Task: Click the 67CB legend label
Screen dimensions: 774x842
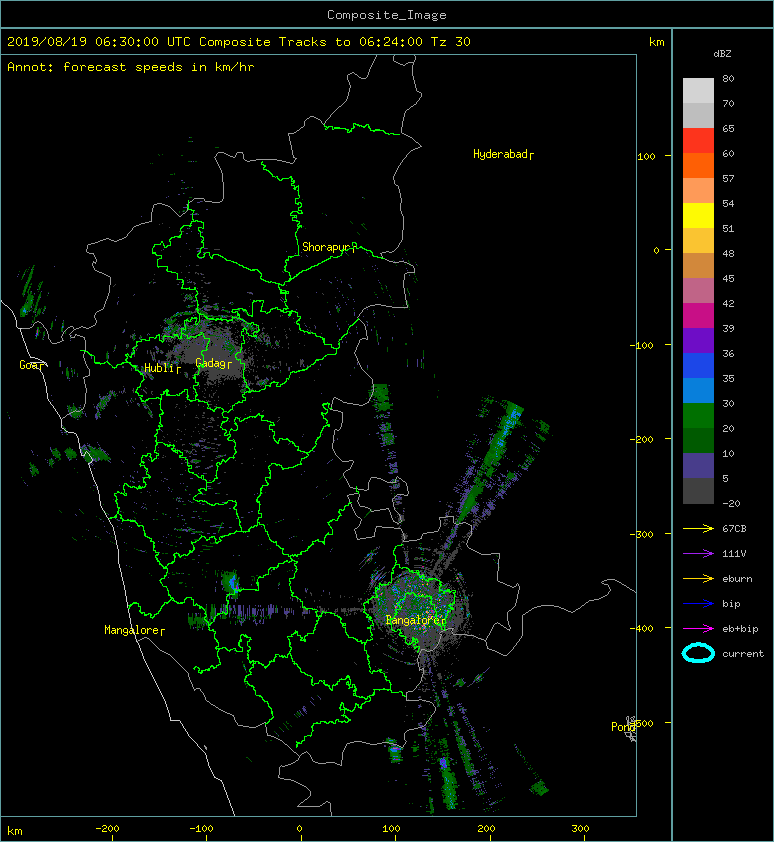Action: [x=734, y=528]
